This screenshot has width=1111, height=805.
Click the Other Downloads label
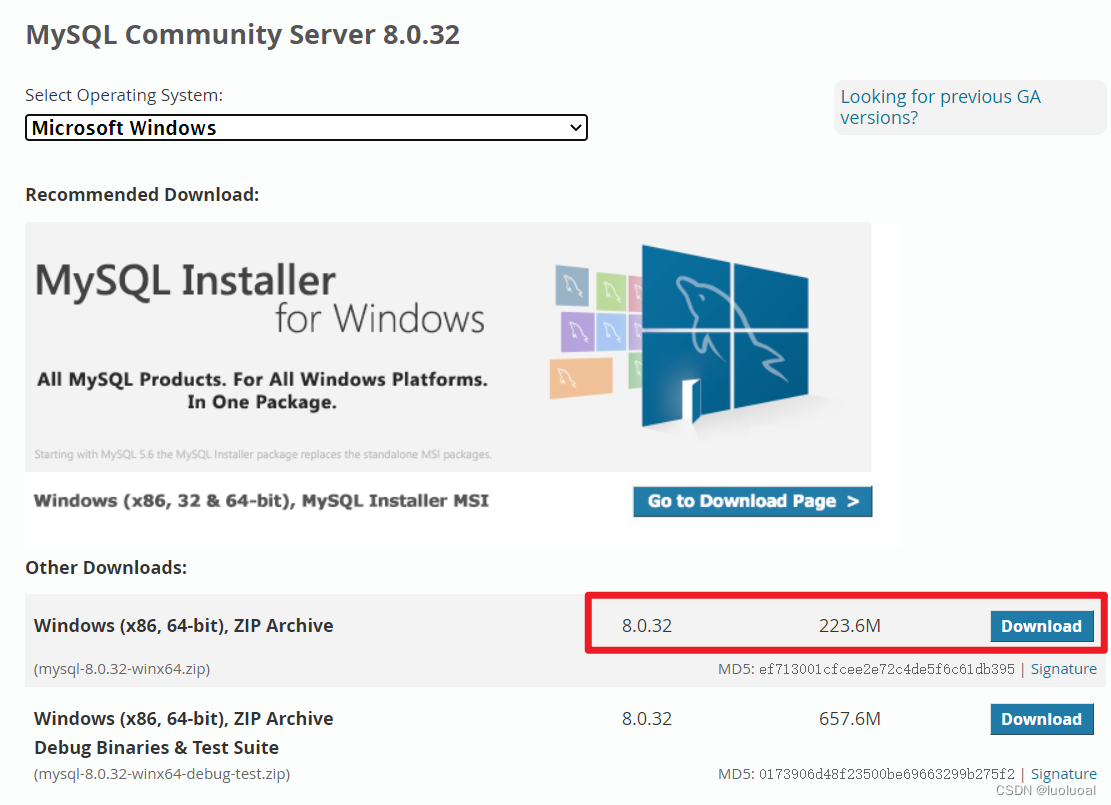click(x=106, y=568)
